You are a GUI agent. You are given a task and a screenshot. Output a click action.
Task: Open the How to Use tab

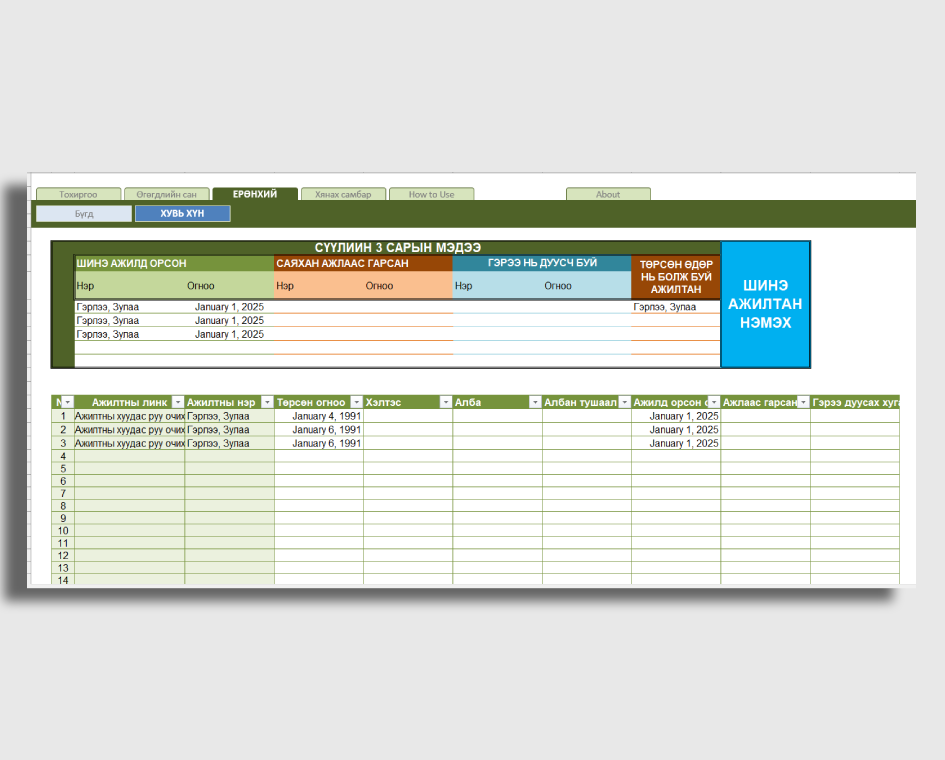pos(431,195)
